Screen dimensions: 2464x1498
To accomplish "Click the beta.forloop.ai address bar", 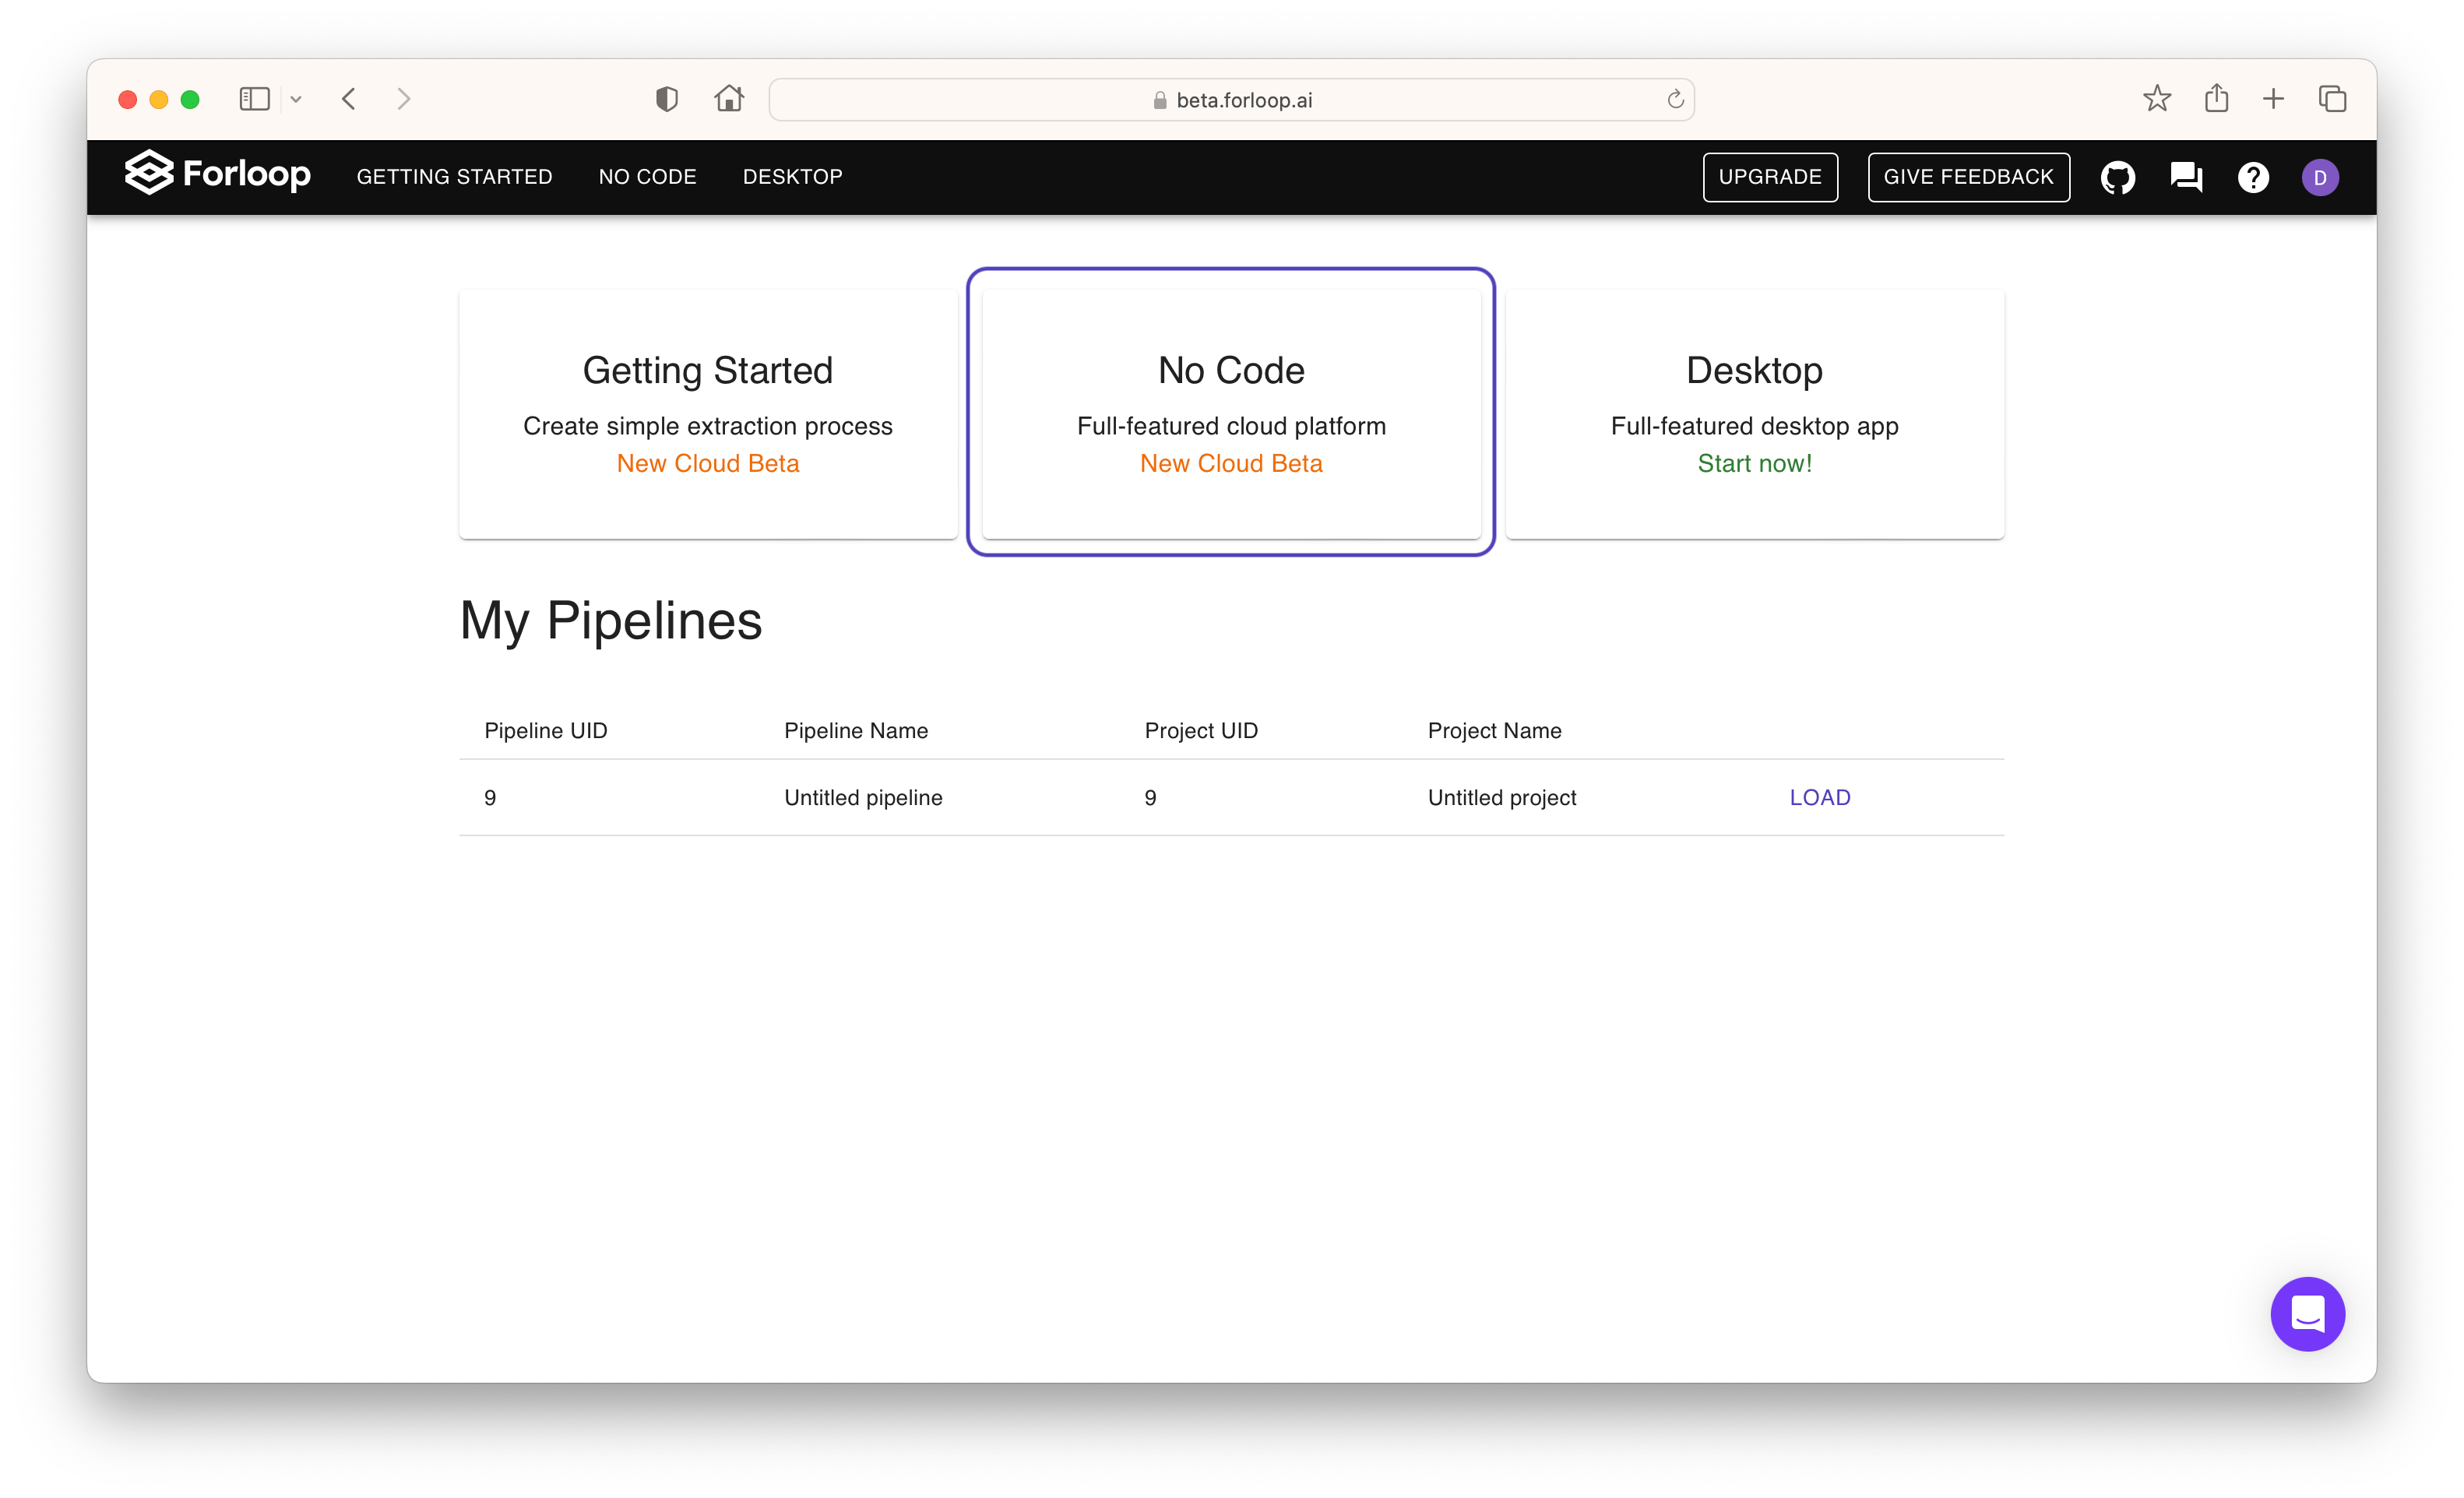I will [x=1231, y=100].
